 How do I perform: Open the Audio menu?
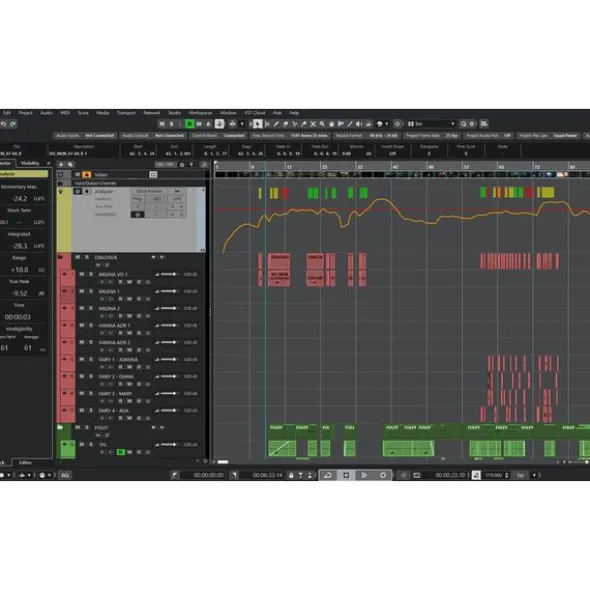pyautogui.click(x=46, y=113)
